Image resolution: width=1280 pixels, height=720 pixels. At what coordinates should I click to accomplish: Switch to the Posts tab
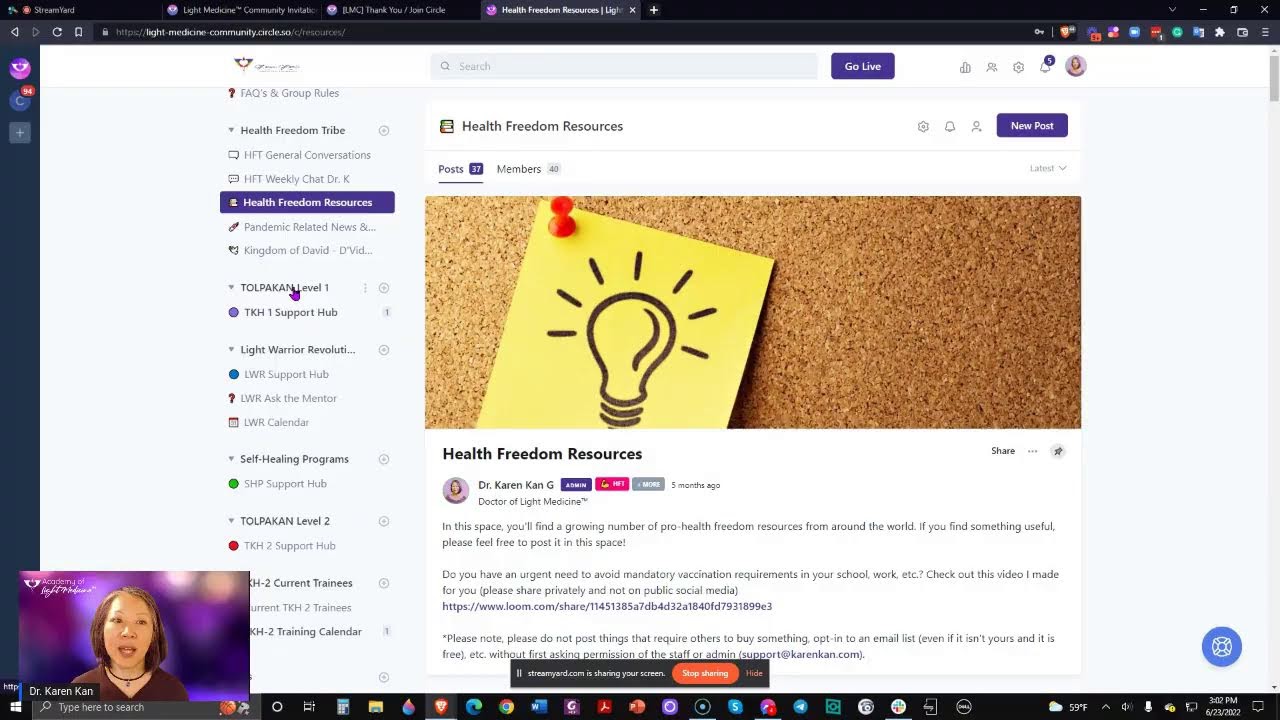click(460, 169)
